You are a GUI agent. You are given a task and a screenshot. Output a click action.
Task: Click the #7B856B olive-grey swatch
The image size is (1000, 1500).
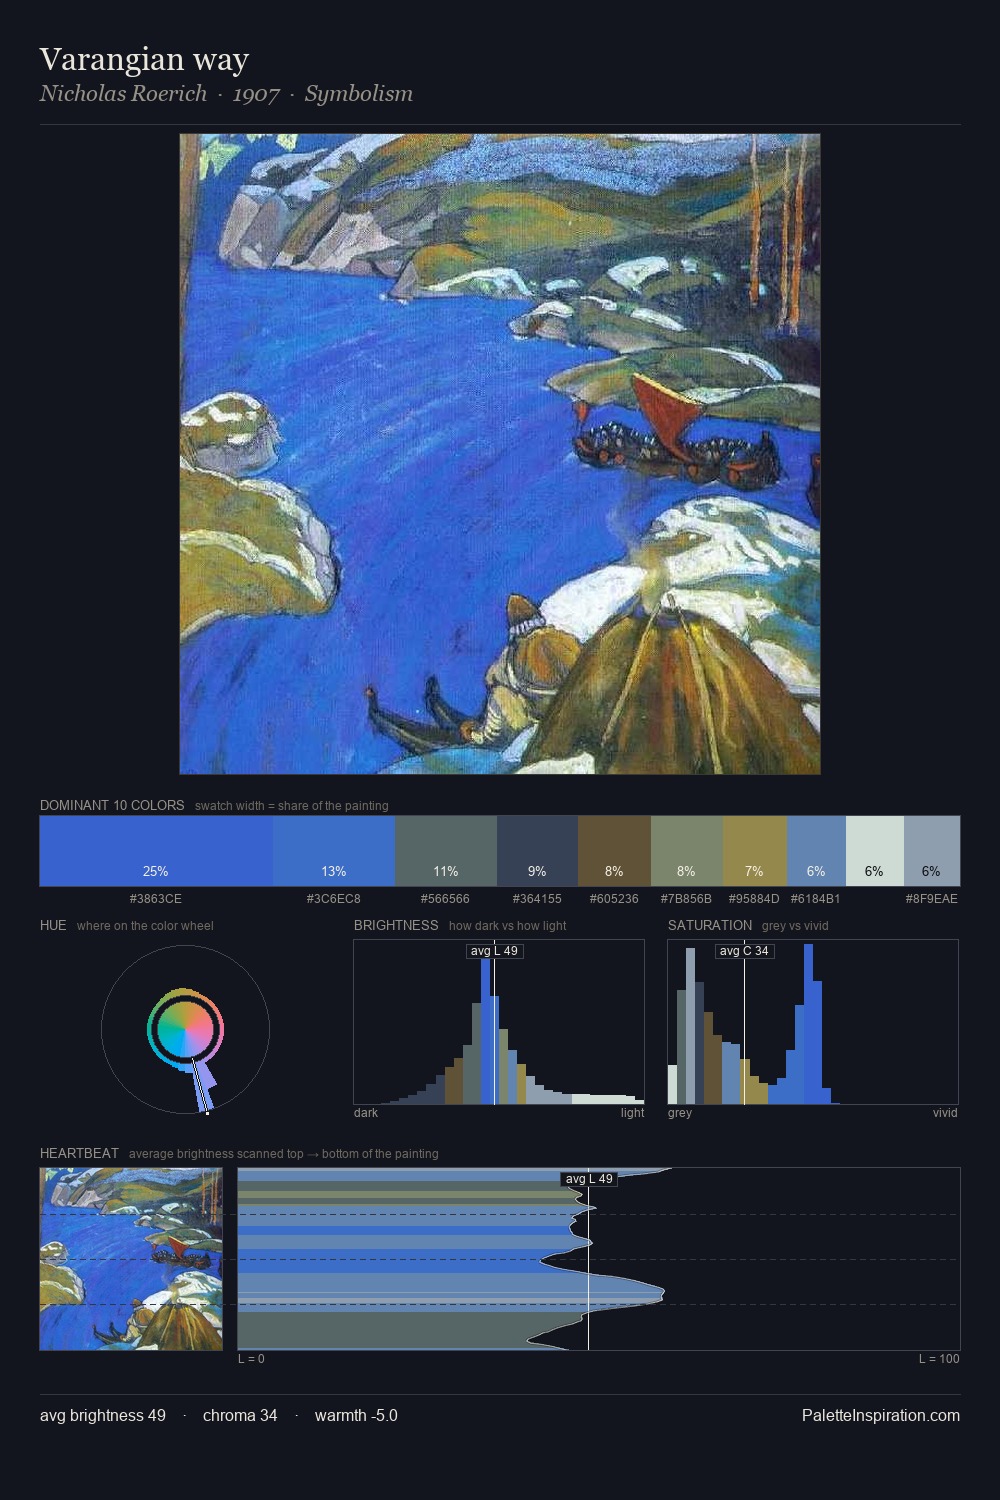[x=686, y=851]
